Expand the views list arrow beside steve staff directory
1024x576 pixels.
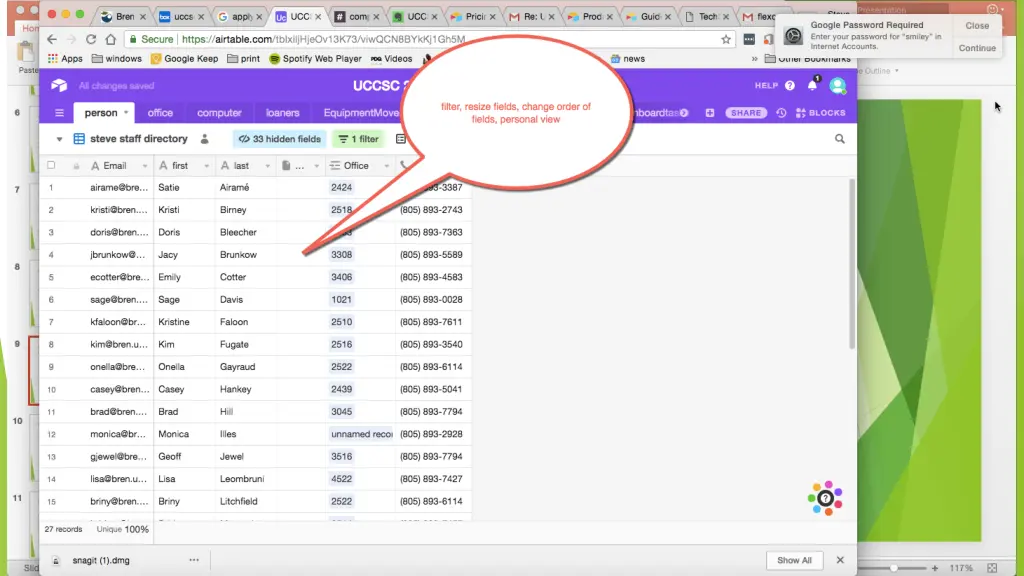(x=59, y=139)
